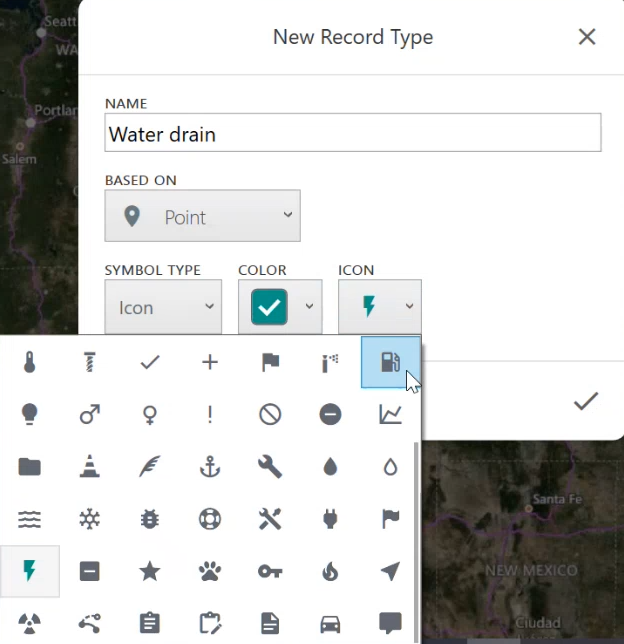This screenshot has width=624, height=644.
Task: Select the gas pump icon
Action: click(x=390, y=362)
